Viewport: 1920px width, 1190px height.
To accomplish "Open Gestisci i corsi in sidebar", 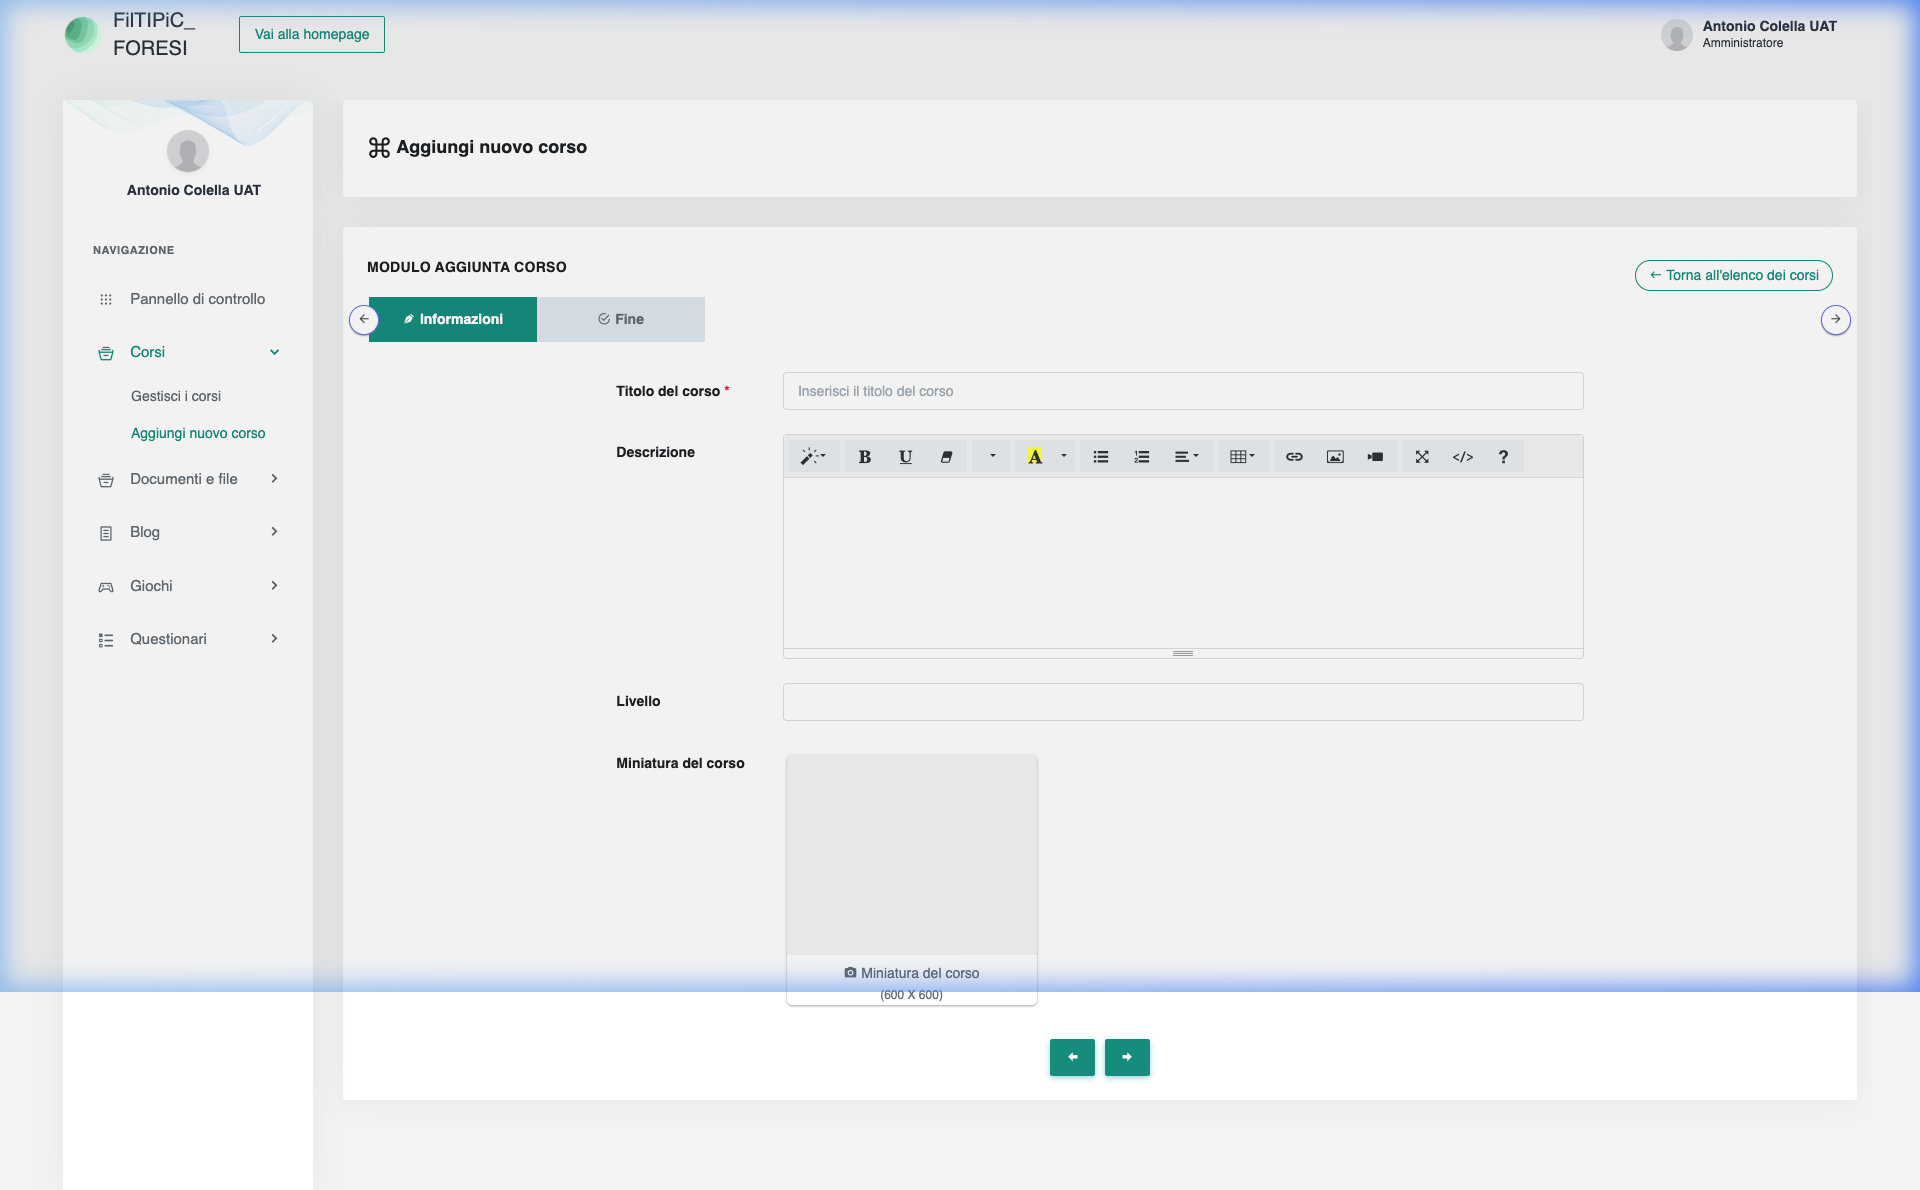I will click(x=176, y=396).
